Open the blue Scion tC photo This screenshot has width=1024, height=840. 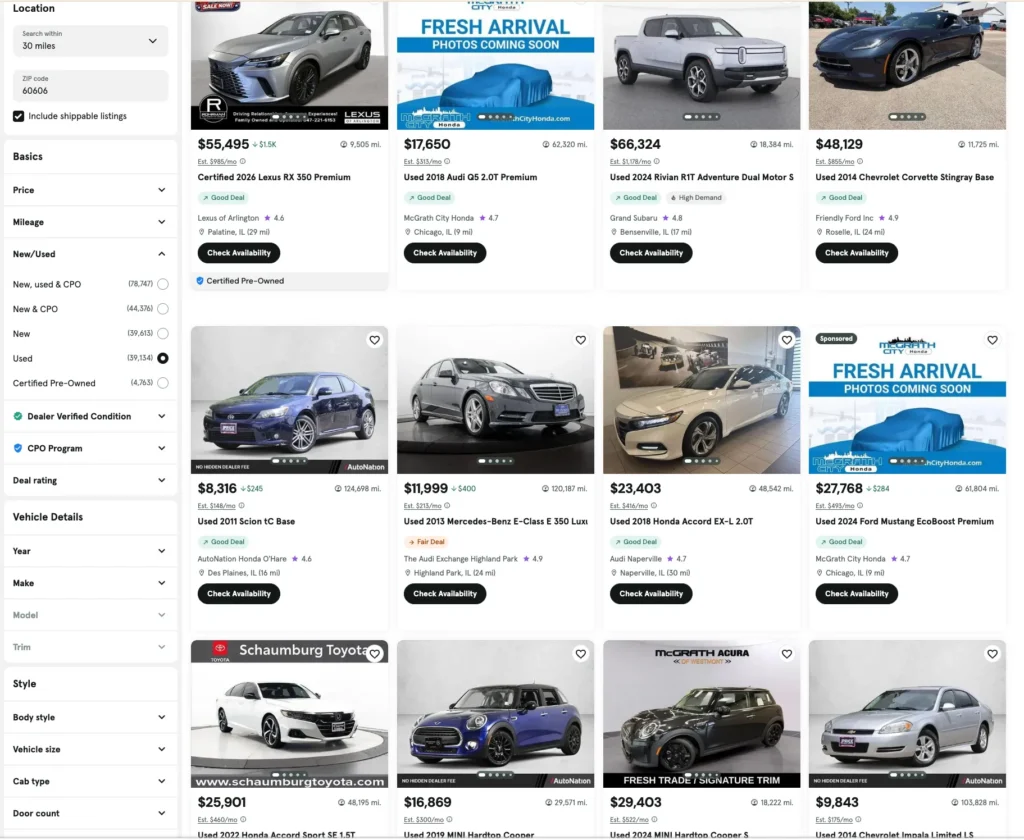click(x=289, y=400)
